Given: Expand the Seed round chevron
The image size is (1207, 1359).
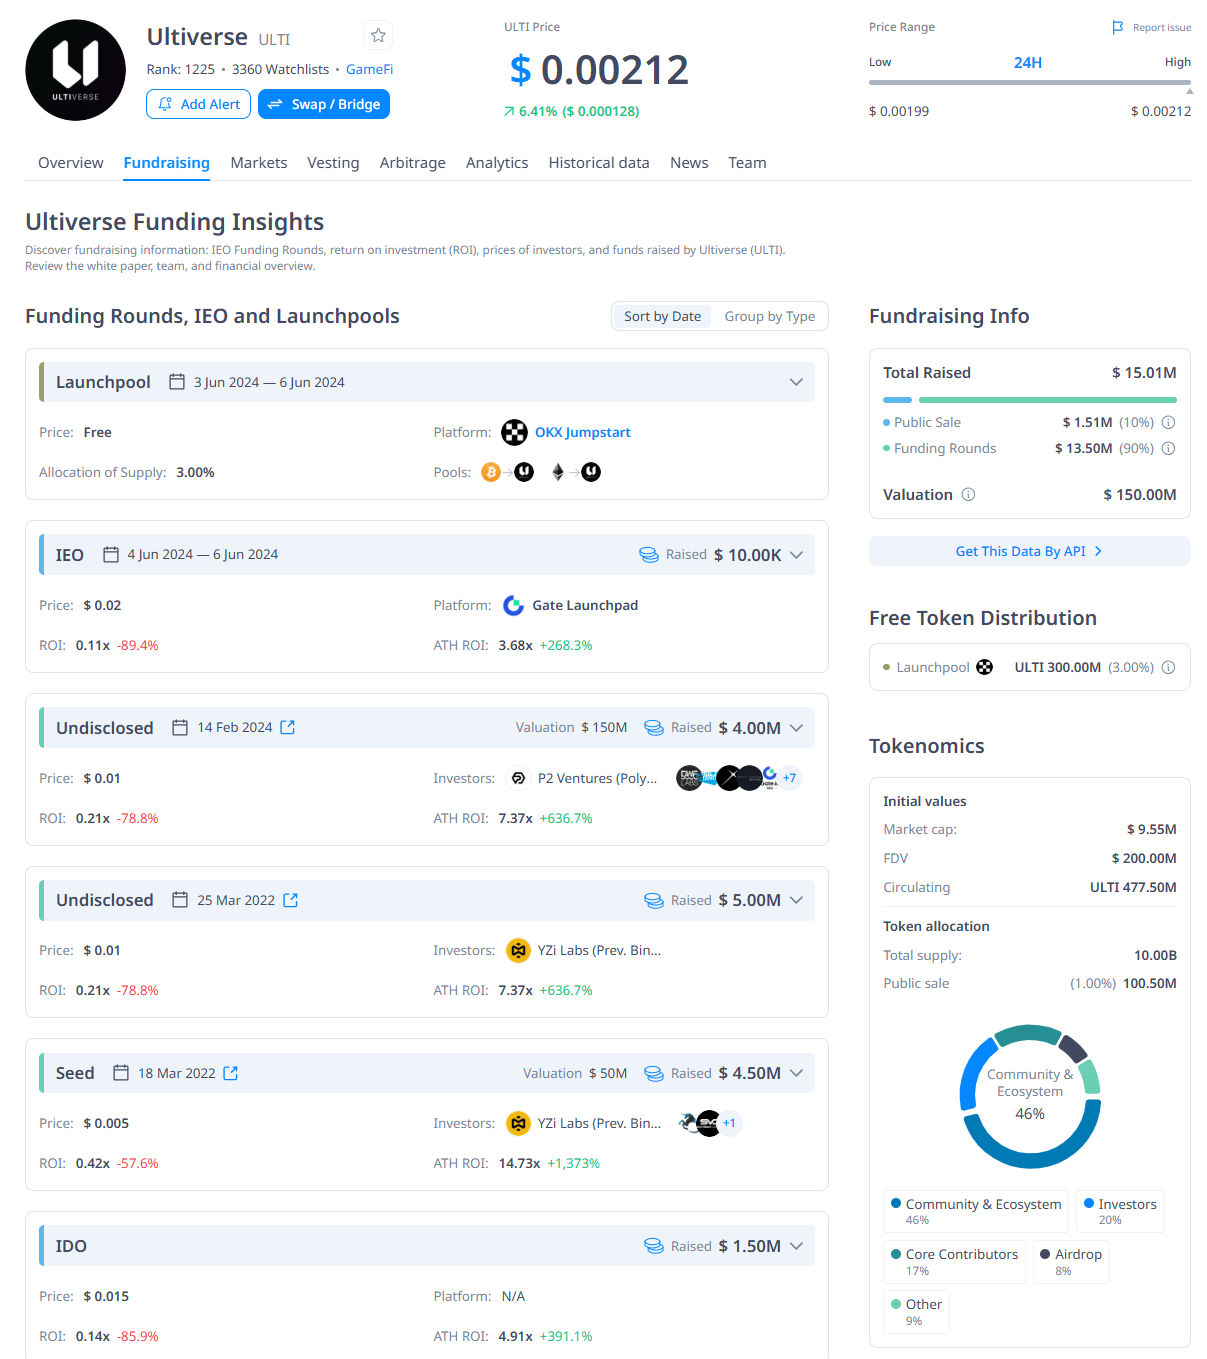Looking at the screenshot, I should (x=796, y=1073).
